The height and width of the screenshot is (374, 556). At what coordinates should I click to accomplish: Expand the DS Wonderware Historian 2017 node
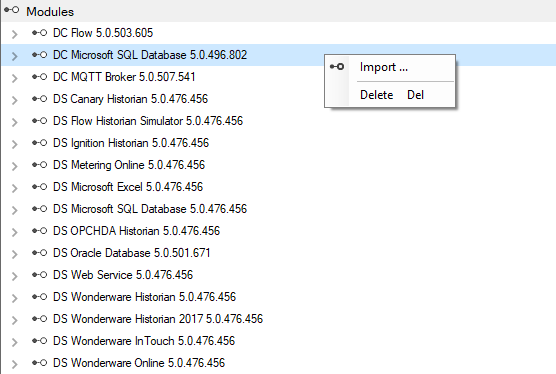(14, 320)
